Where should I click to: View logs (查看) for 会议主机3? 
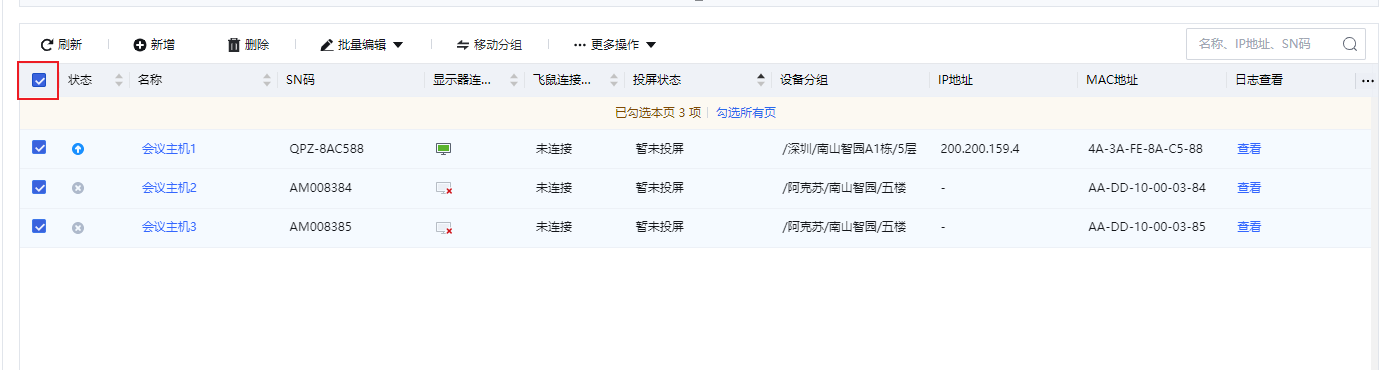tap(1249, 227)
